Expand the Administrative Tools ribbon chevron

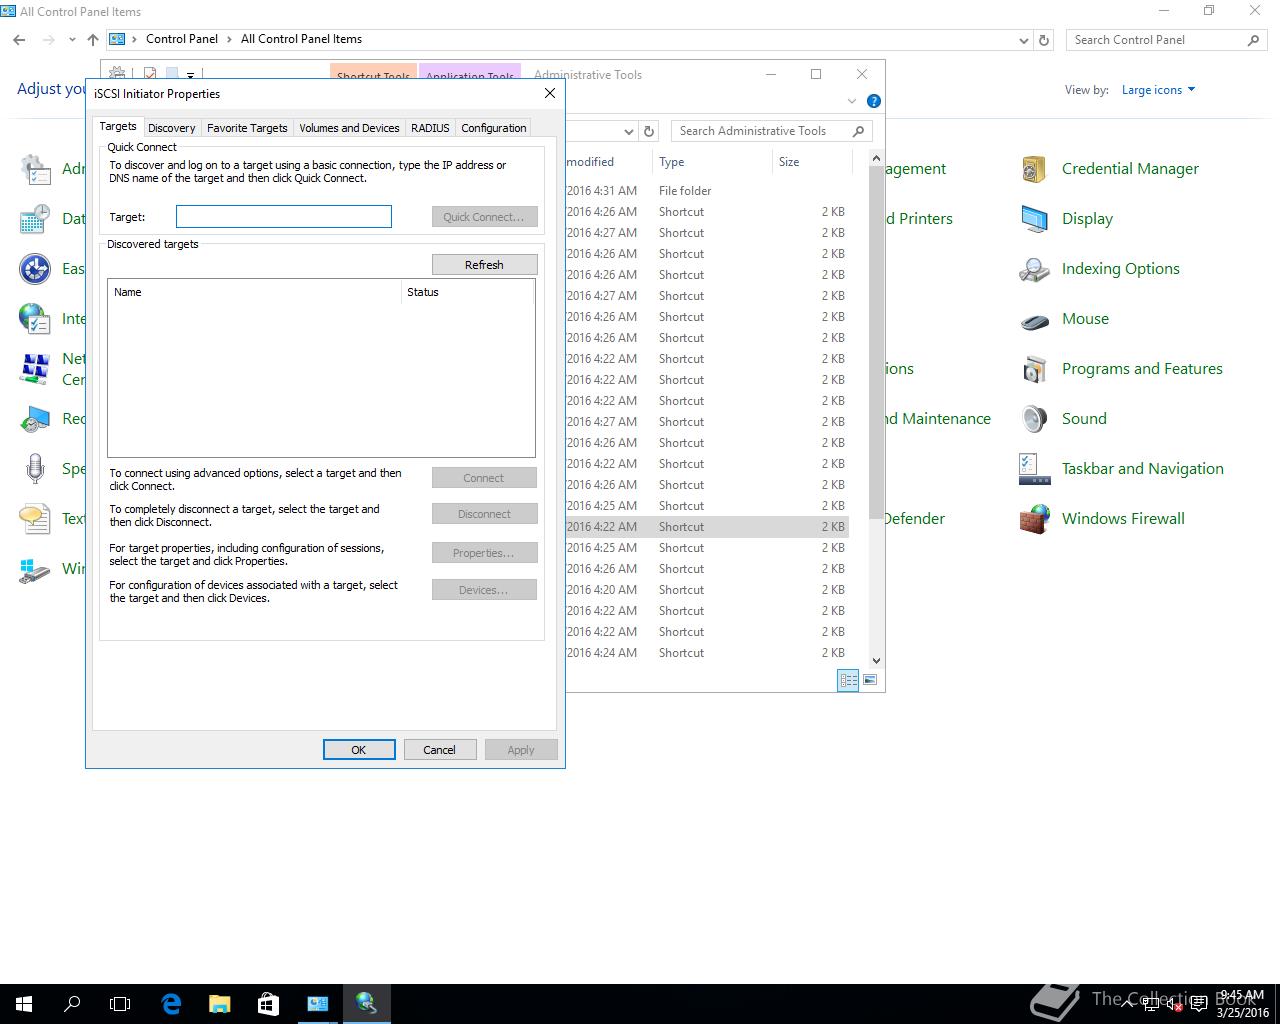[x=852, y=101]
